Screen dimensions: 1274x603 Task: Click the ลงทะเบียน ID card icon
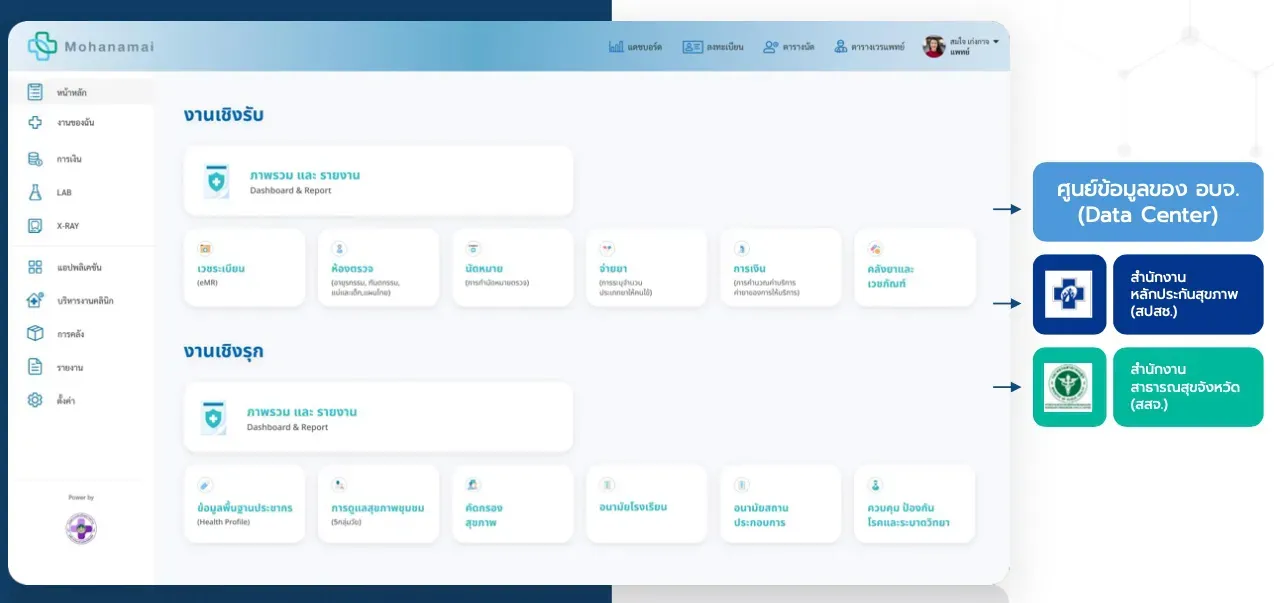pyautogui.click(x=692, y=46)
